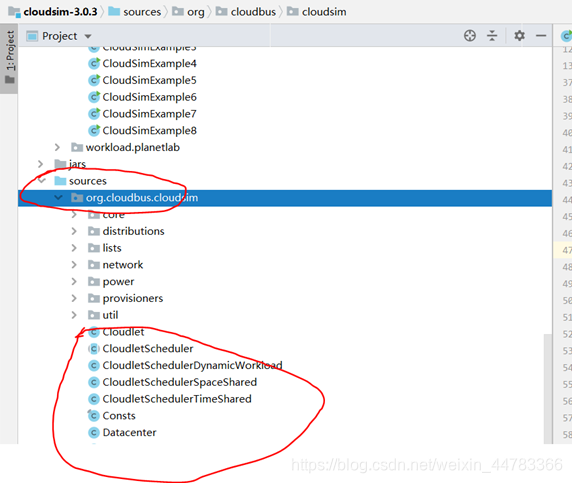Select CloudletSchedulerSpaceShared class

click(180, 382)
